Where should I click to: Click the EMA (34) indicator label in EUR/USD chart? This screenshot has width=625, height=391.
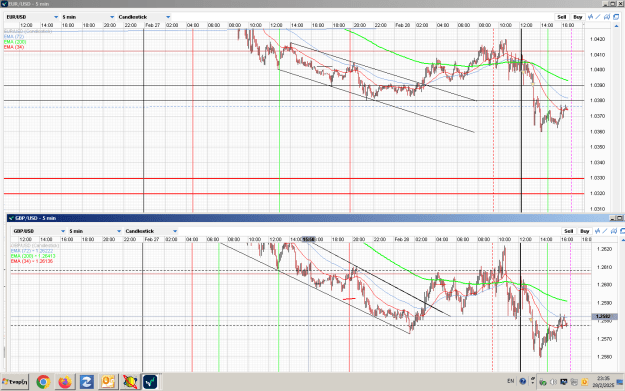pos(14,47)
